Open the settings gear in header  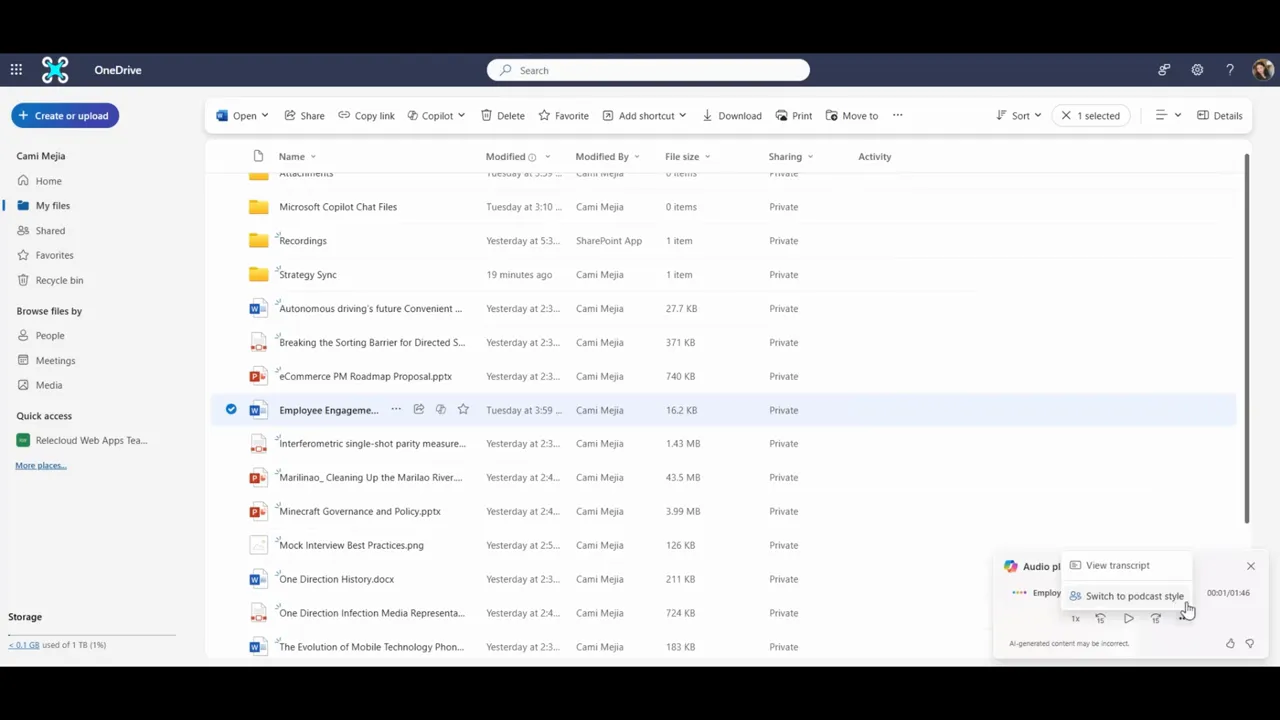pyautogui.click(x=1197, y=70)
